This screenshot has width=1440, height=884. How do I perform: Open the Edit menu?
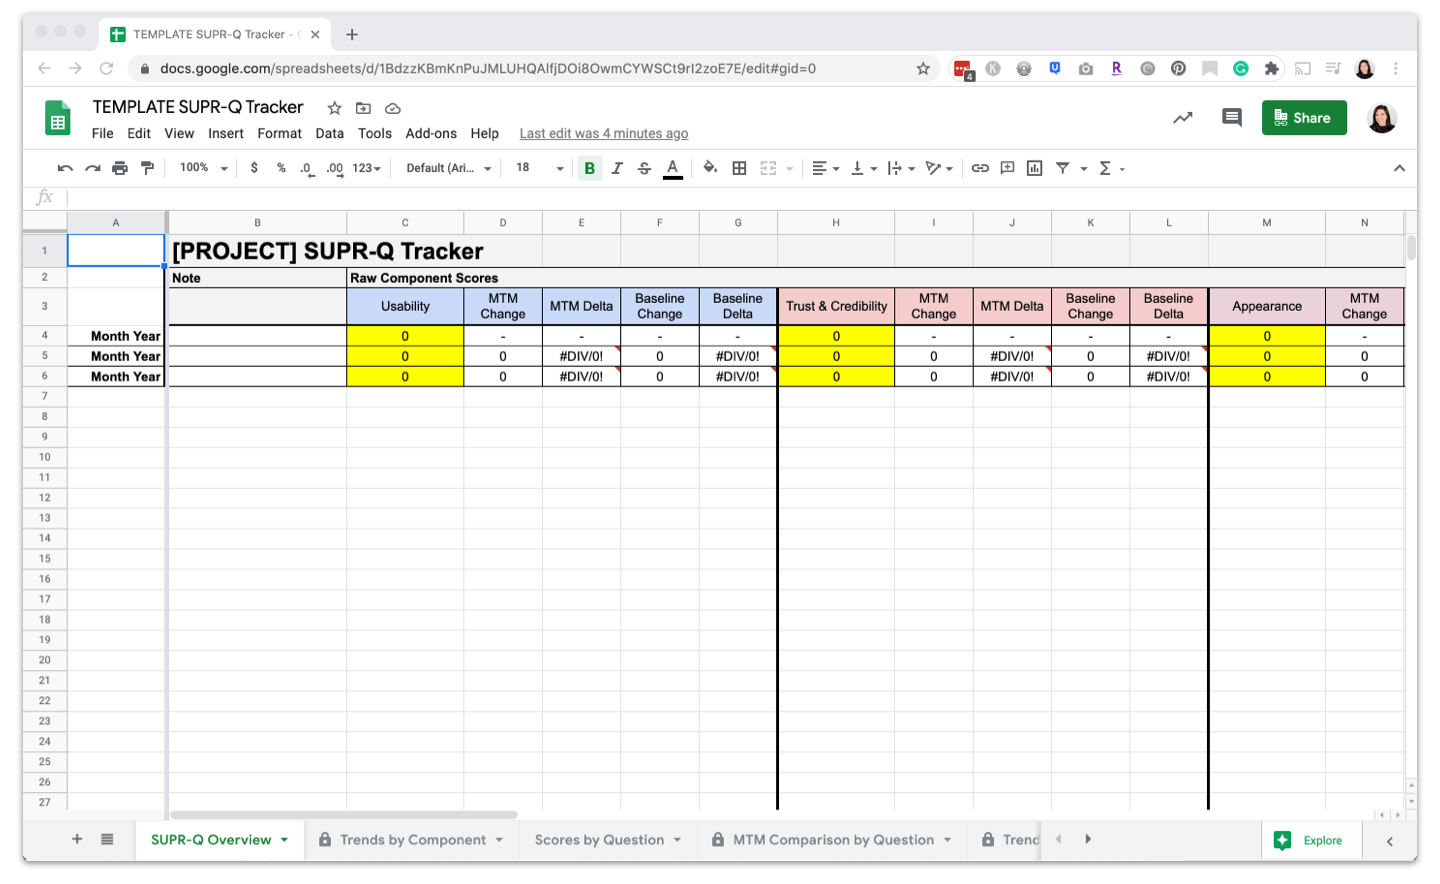click(x=139, y=133)
